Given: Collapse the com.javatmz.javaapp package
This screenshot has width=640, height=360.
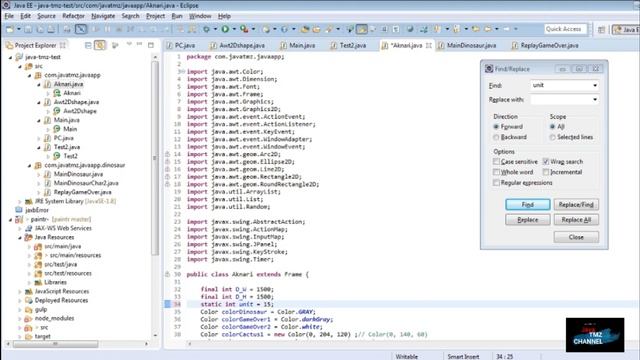Looking at the screenshot, I should (x=29, y=75).
